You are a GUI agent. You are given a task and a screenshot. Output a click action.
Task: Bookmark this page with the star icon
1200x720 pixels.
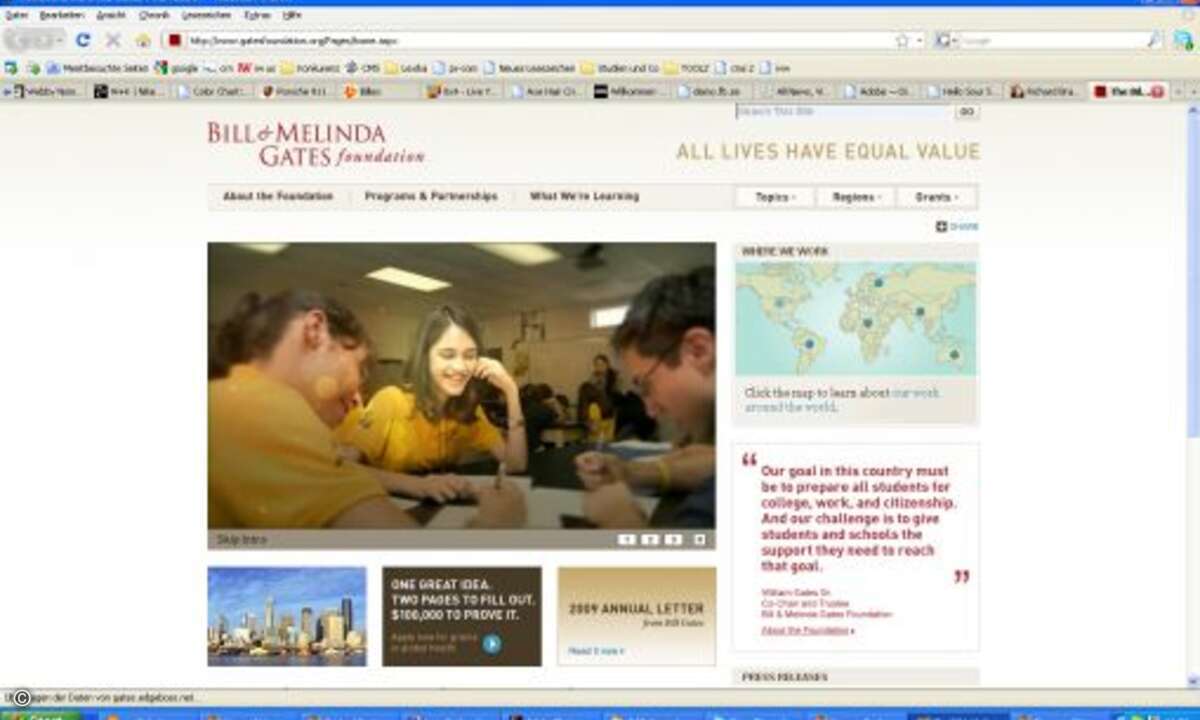[x=902, y=41]
